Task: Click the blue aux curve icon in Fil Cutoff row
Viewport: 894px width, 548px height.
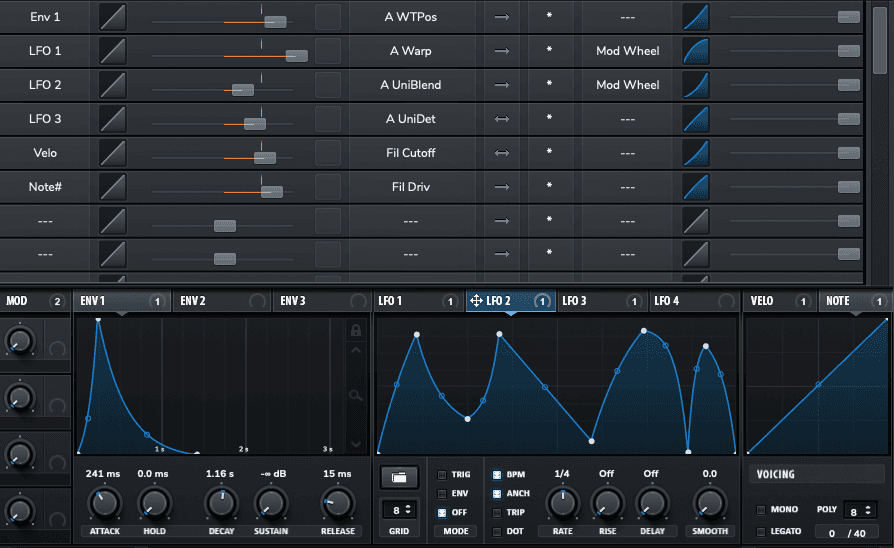Action: pos(696,153)
